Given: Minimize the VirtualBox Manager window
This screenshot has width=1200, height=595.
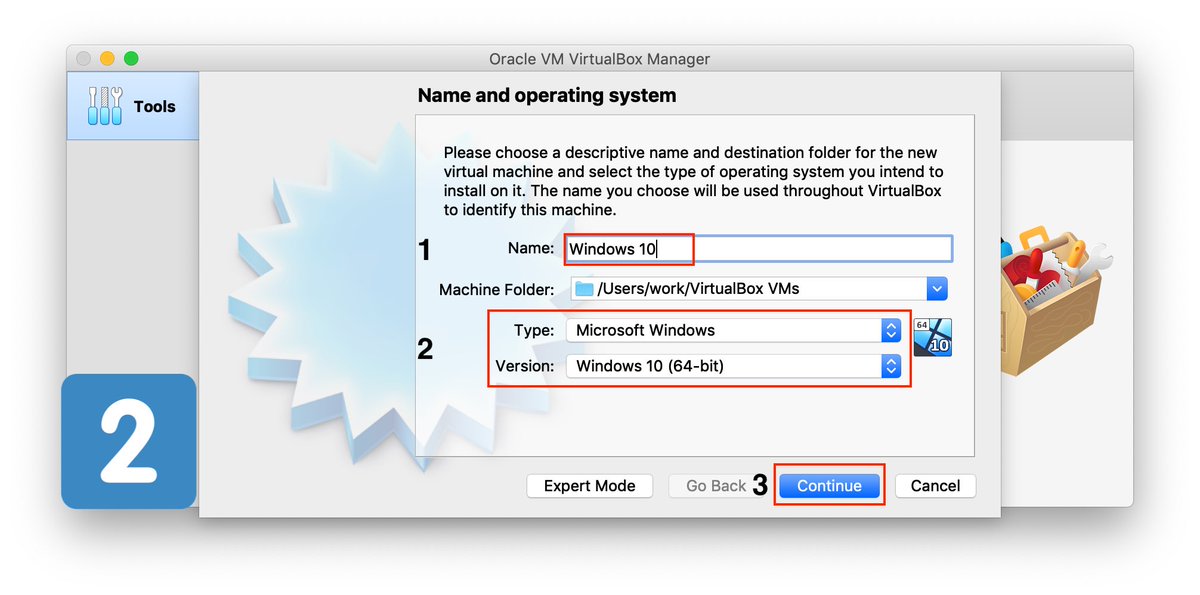Looking at the screenshot, I should [x=107, y=59].
